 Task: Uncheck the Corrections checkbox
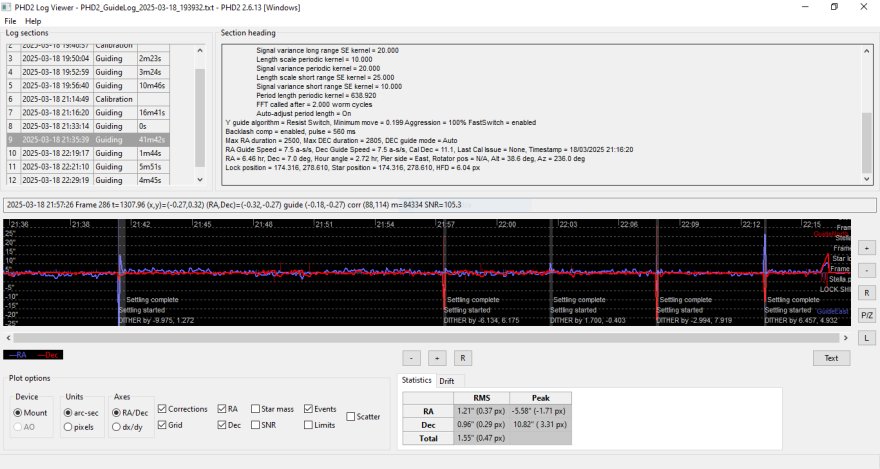click(x=162, y=409)
